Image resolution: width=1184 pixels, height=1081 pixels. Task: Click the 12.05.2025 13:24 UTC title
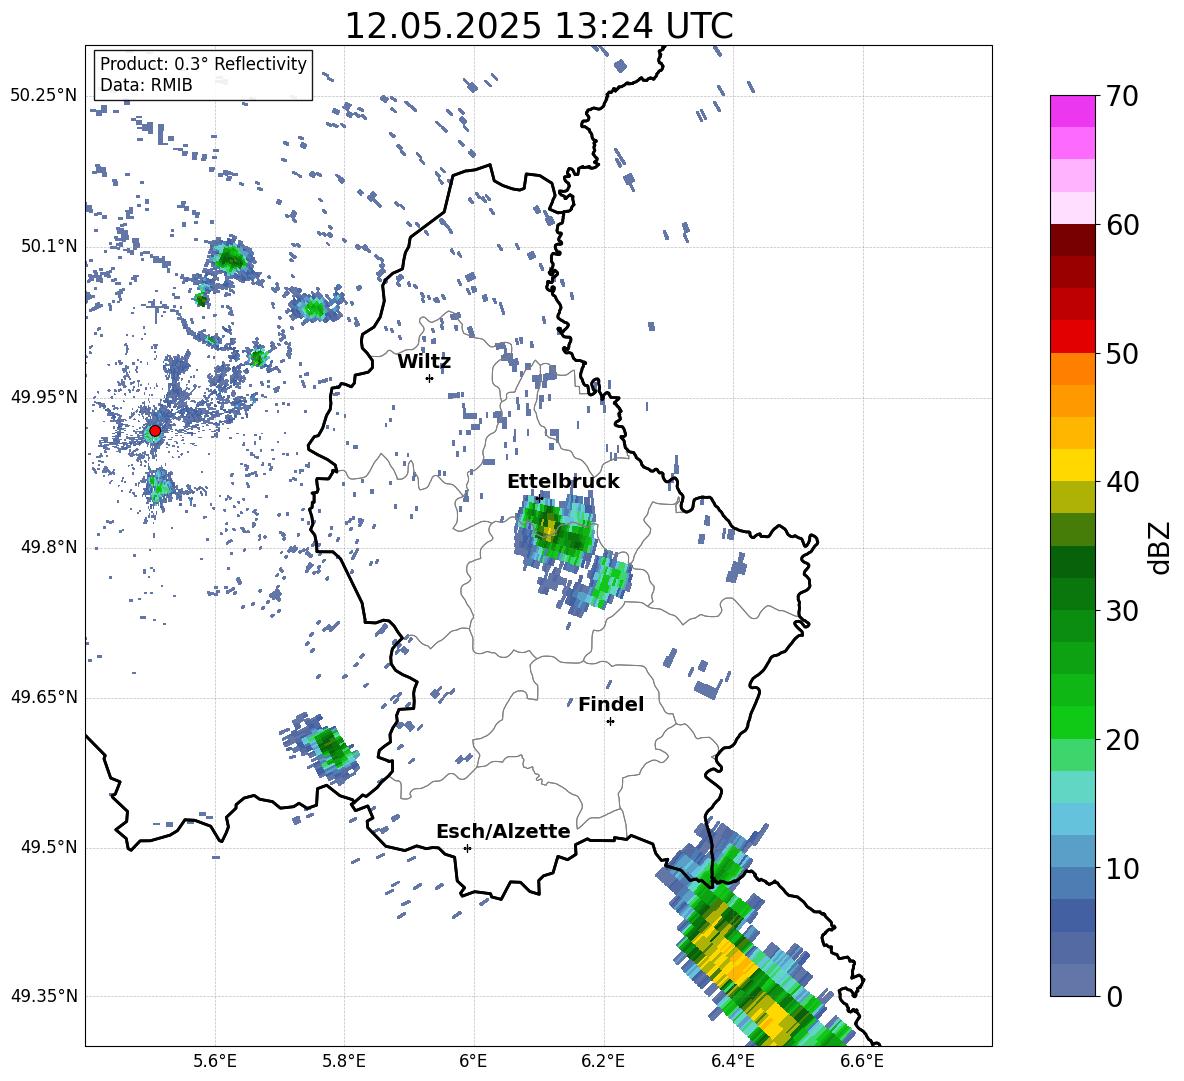(x=538, y=26)
